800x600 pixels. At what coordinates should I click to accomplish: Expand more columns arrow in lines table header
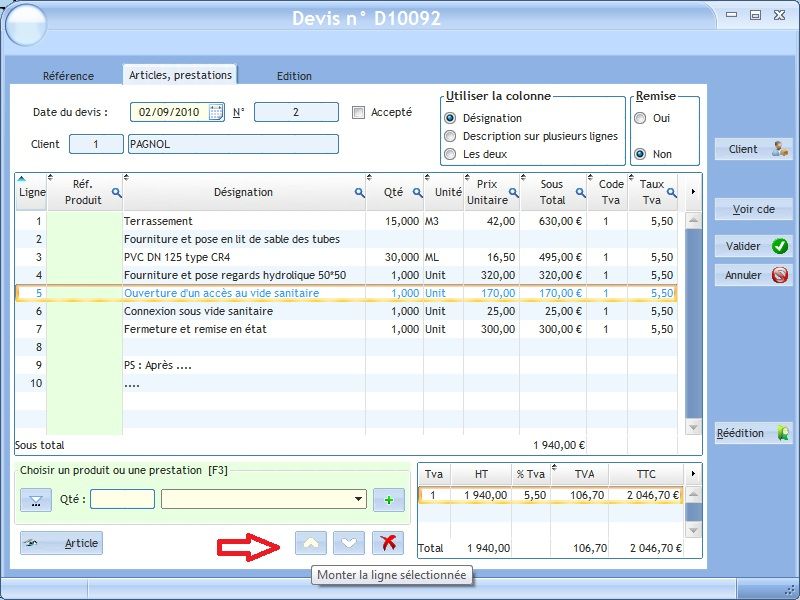tap(693, 192)
